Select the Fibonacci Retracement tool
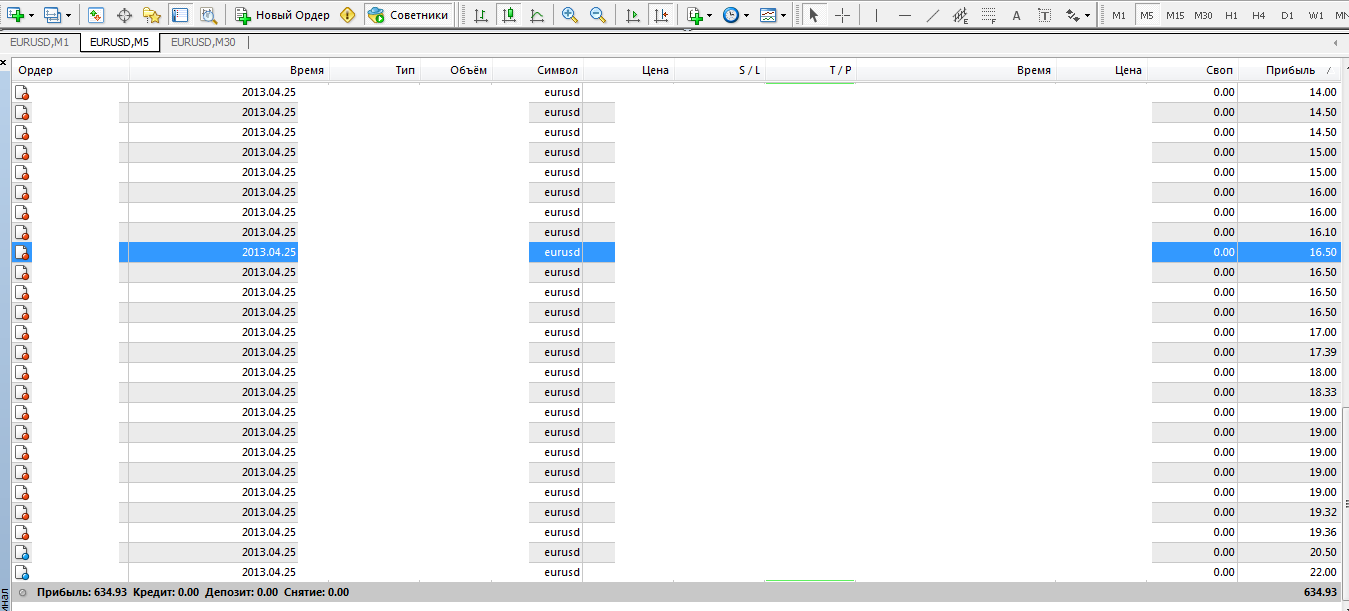Screen dimensions: 1349x611 coord(988,15)
